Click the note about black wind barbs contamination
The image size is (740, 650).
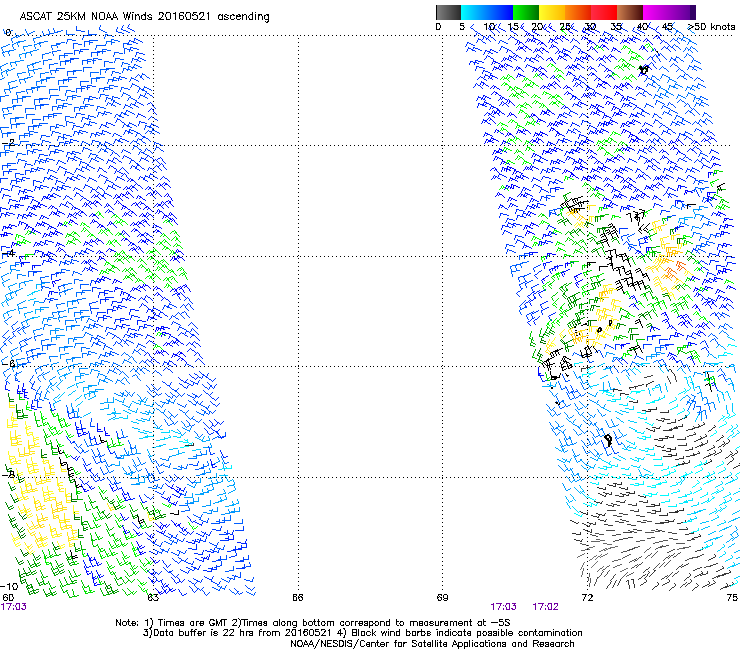(460, 633)
